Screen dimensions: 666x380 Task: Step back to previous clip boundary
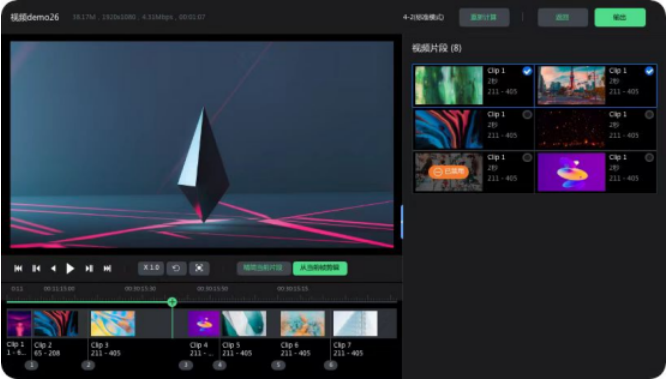(36, 268)
